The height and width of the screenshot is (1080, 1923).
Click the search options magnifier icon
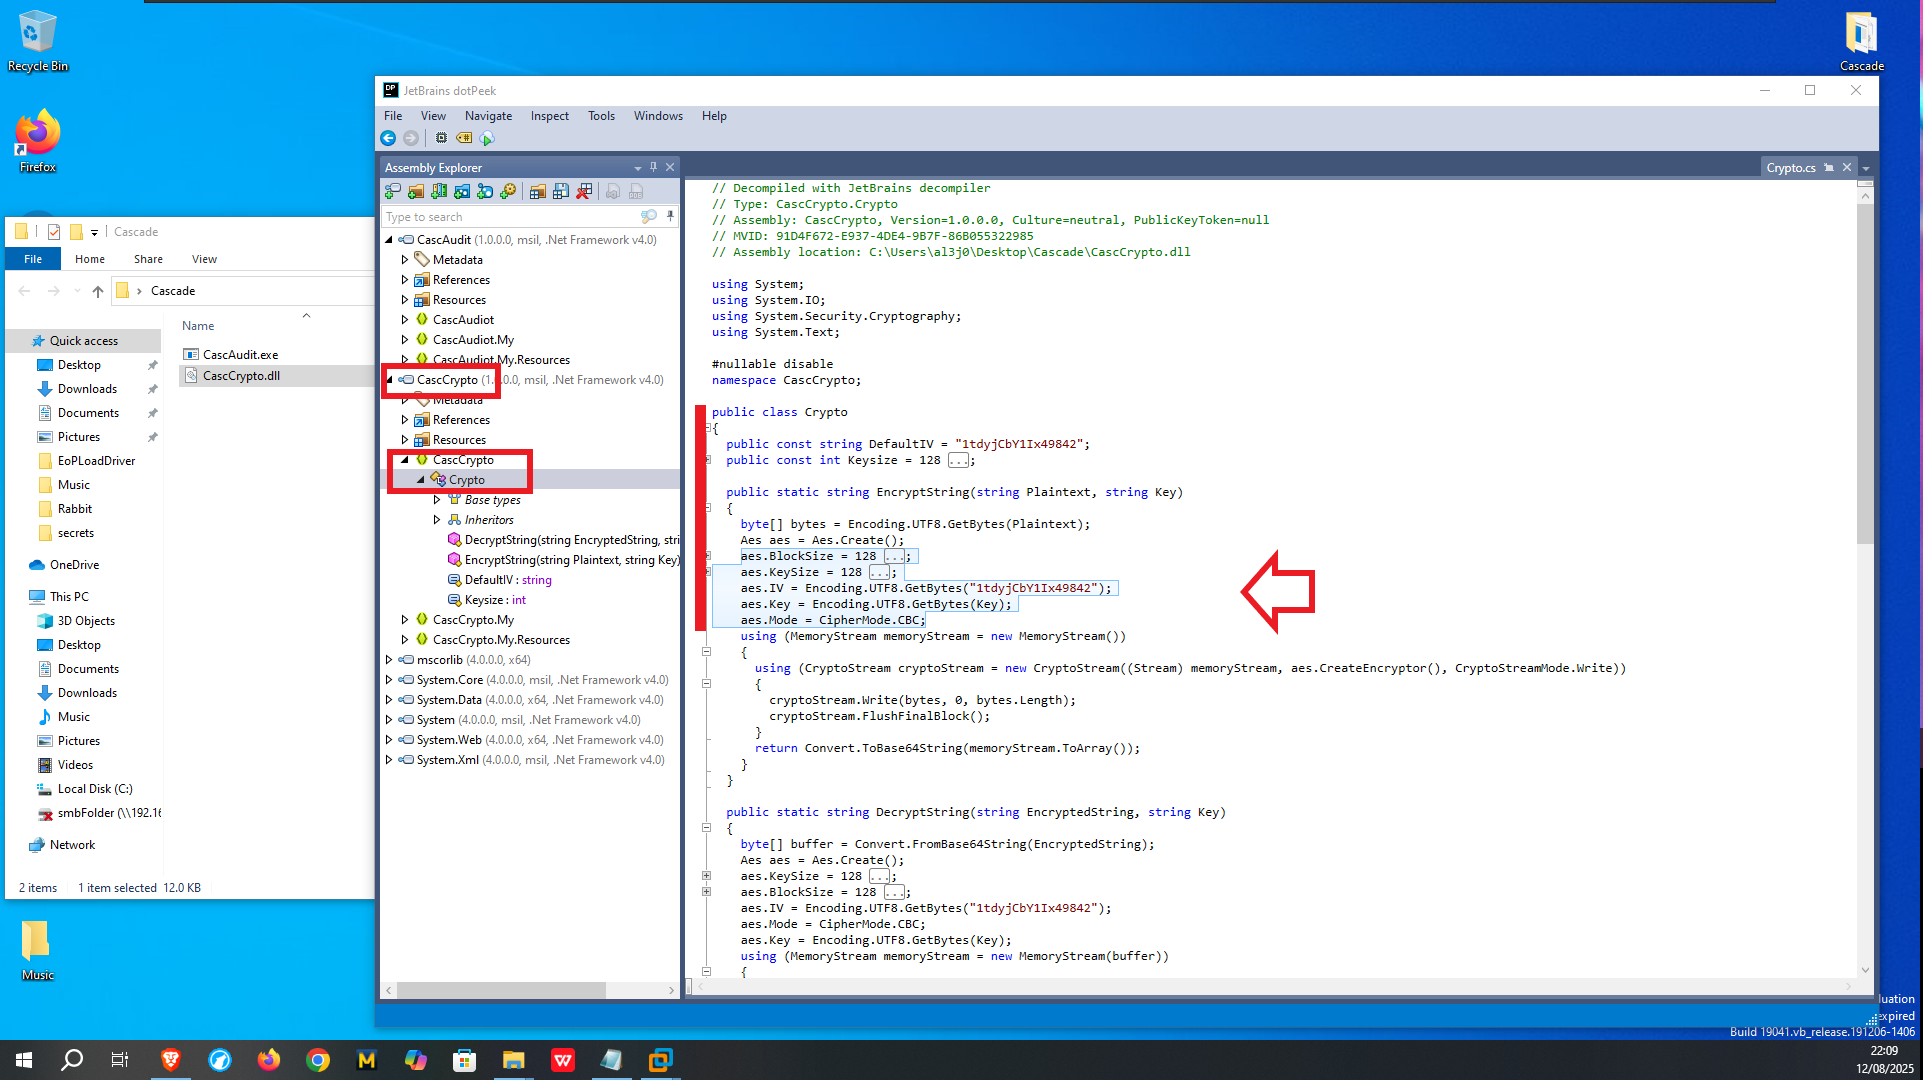649,217
